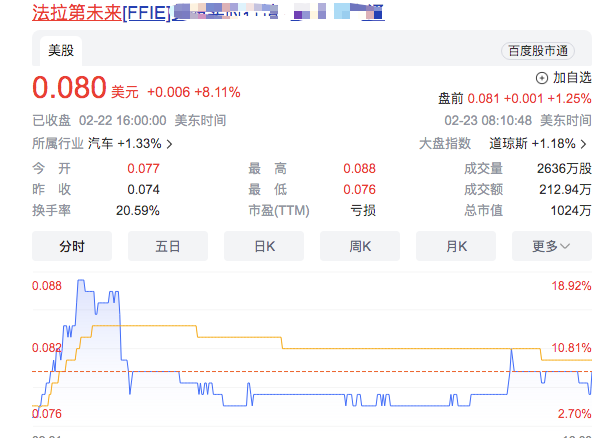The width and height of the screenshot is (605, 438).
Task: Switch to the 分时 chart tab
Action: [x=72, y=246]
